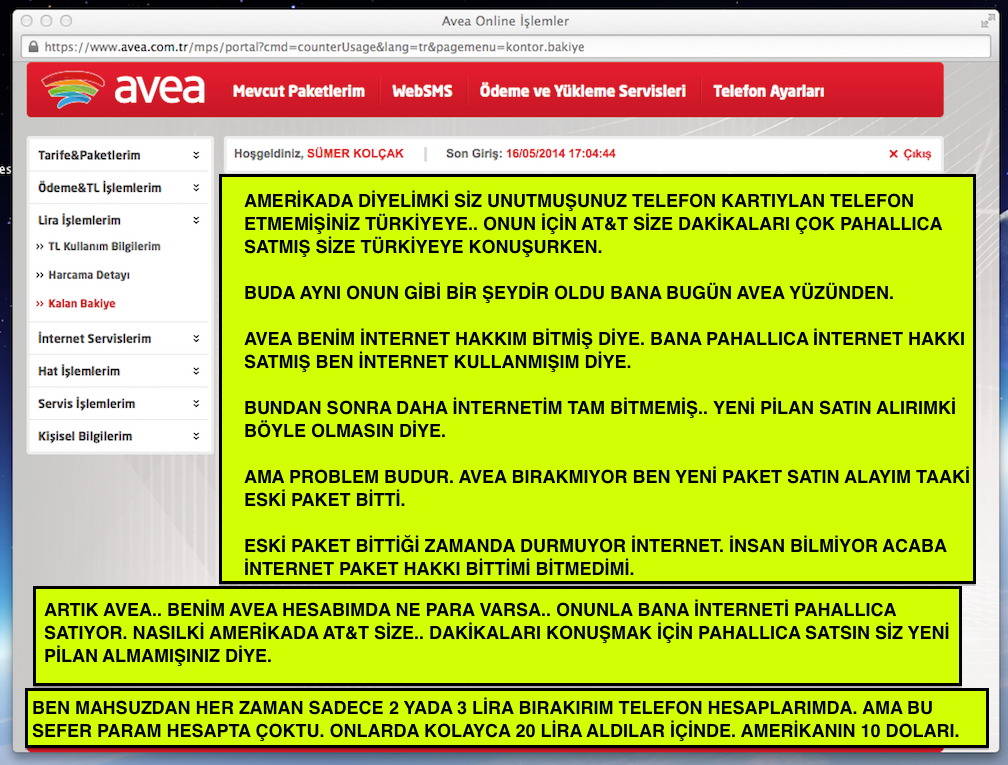Click the fullscreen arrows icon in the title bar

pyautogui.click(x=987, y=21)
